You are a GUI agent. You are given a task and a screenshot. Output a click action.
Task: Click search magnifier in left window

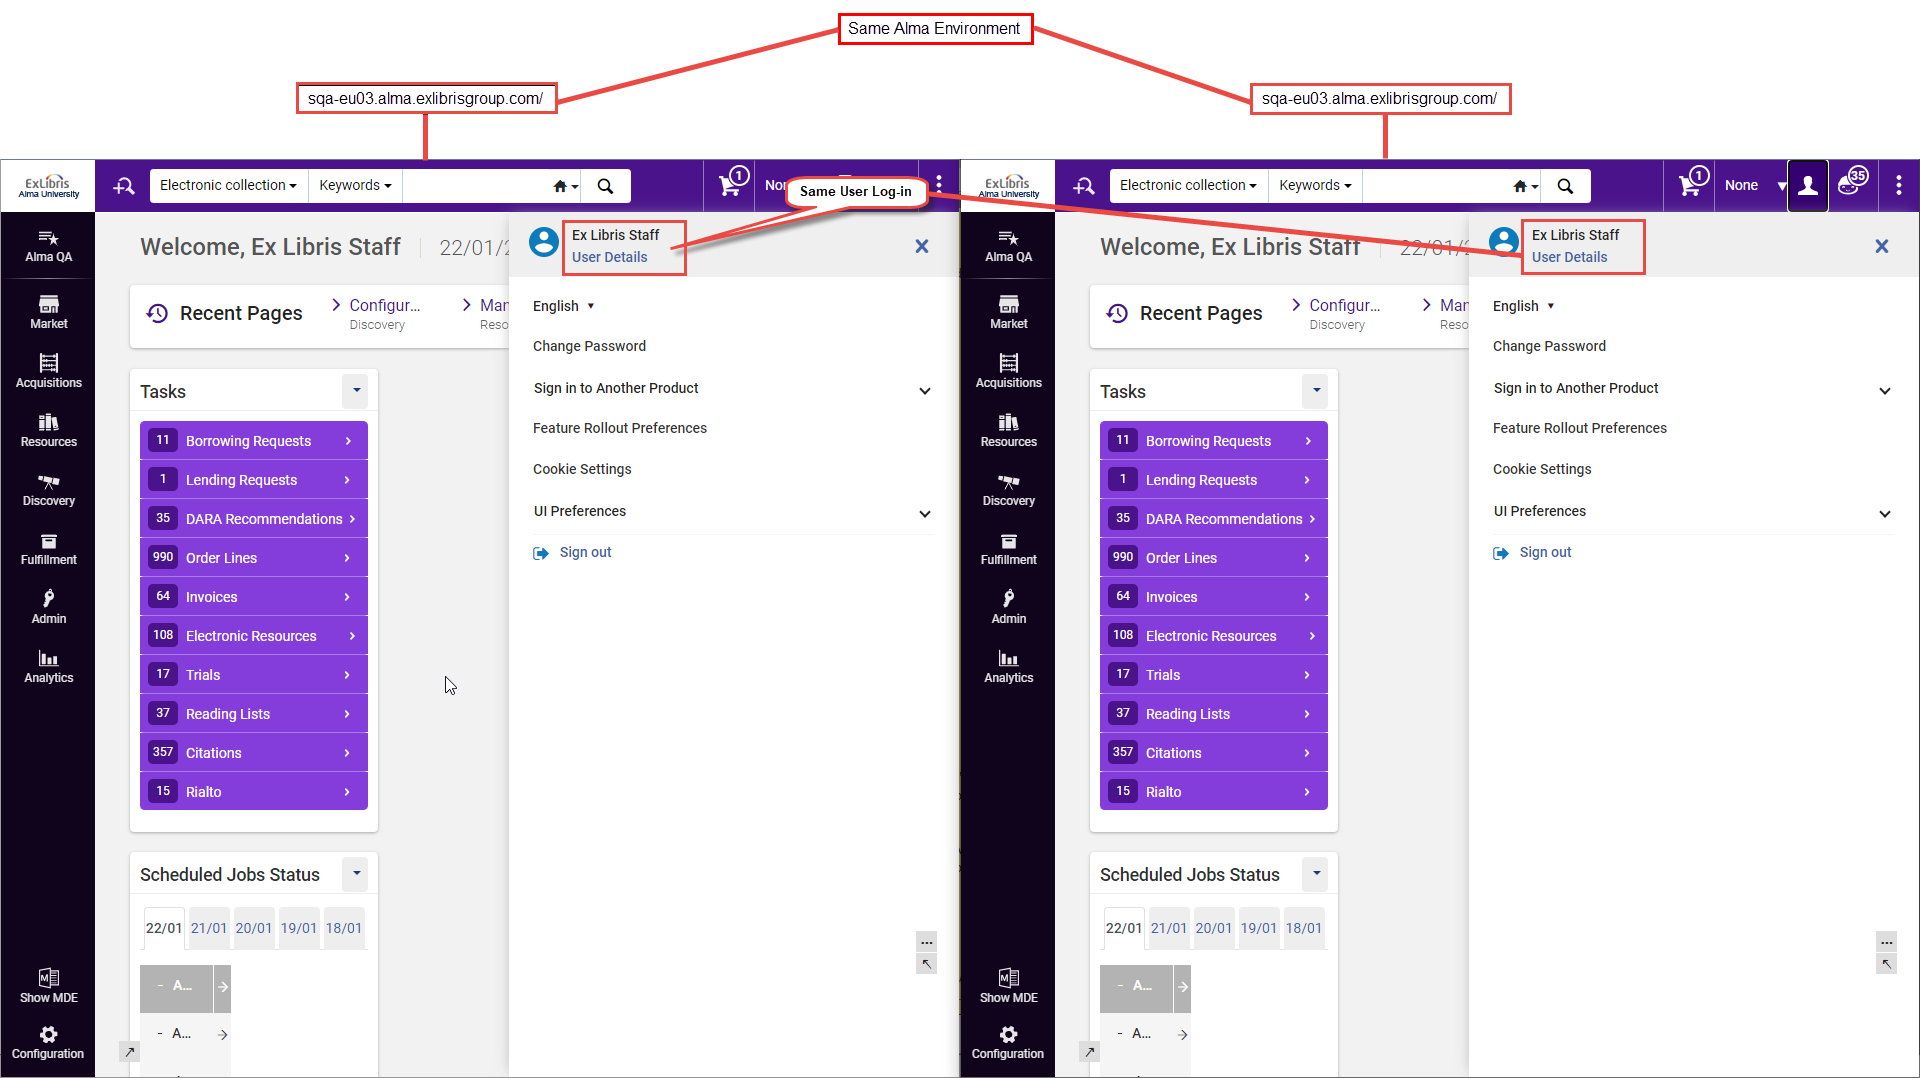(x=605, y=186)
